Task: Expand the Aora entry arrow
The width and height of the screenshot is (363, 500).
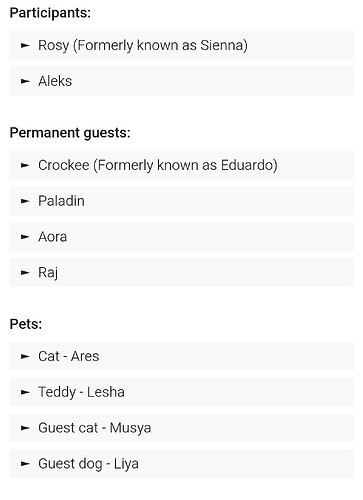Action: 25,237
